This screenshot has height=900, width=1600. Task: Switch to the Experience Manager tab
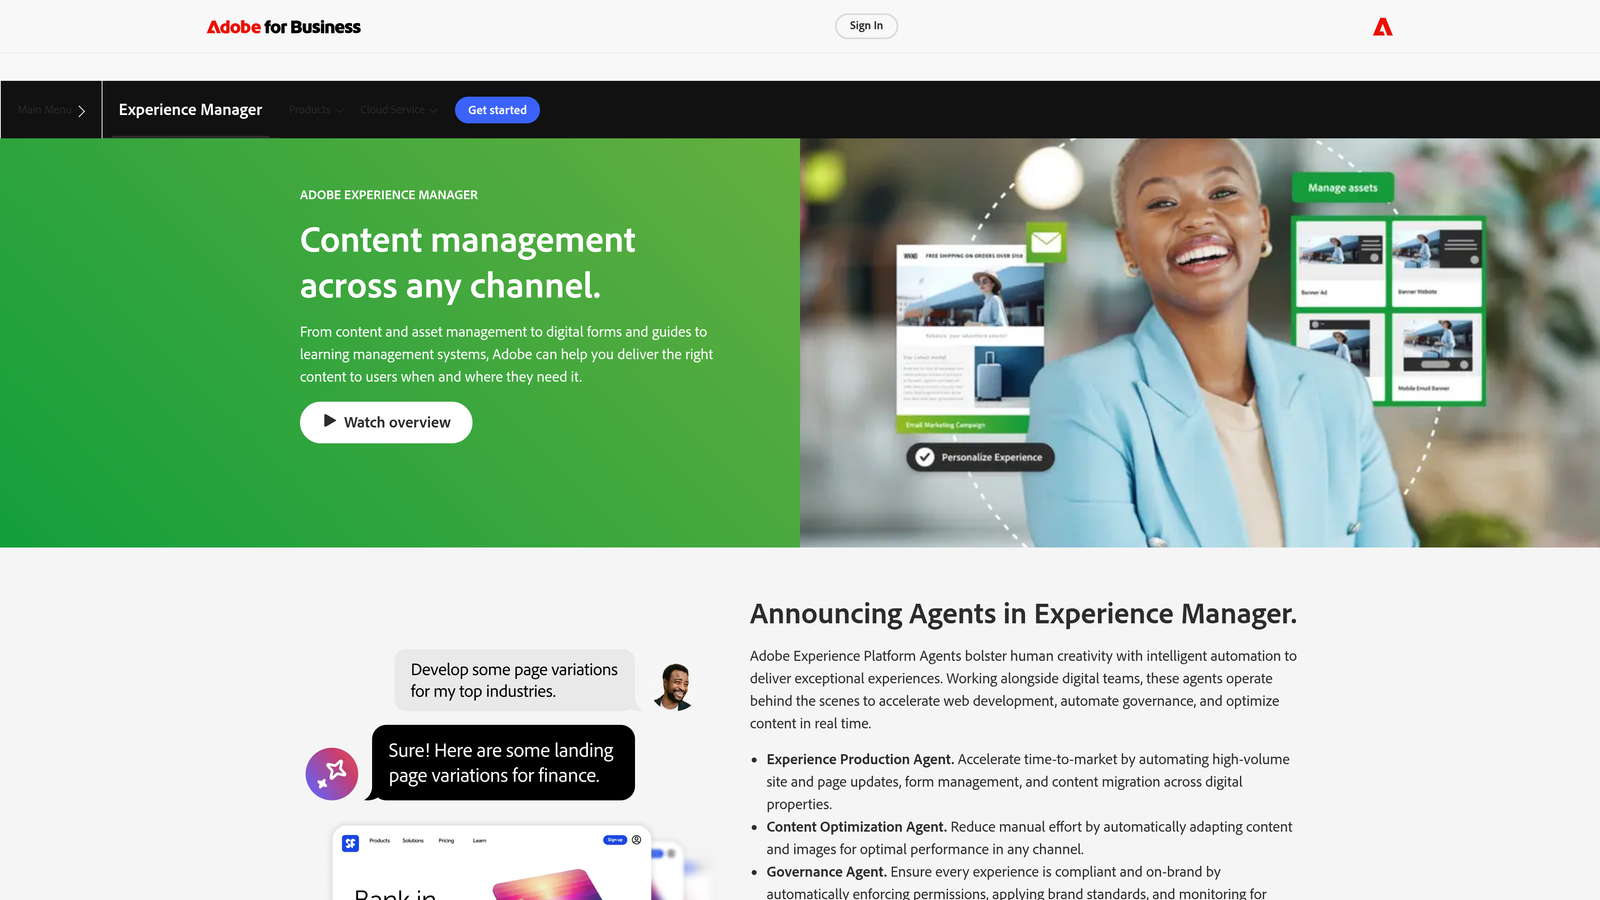[190, 110]
